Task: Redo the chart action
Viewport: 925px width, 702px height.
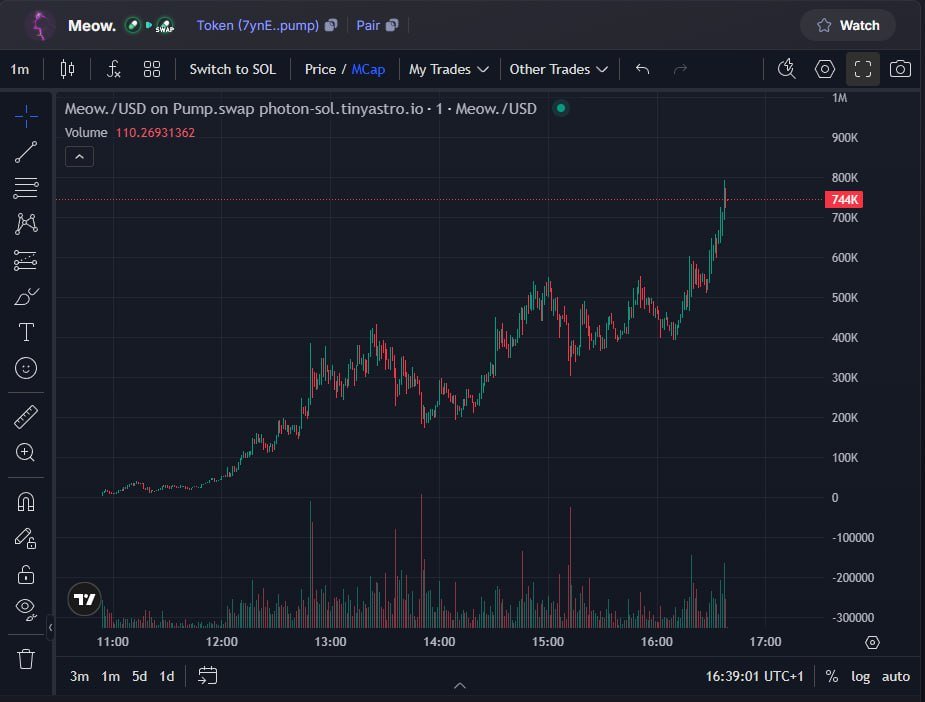Action: click(x=680, y=69)
